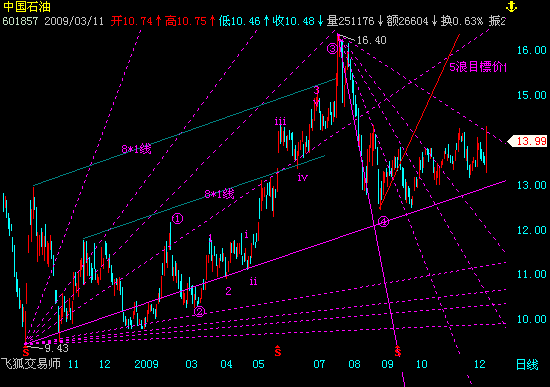Click the 飞狐交易师 label
Viewport: 550px width, 387px height.
pos(31,363)
